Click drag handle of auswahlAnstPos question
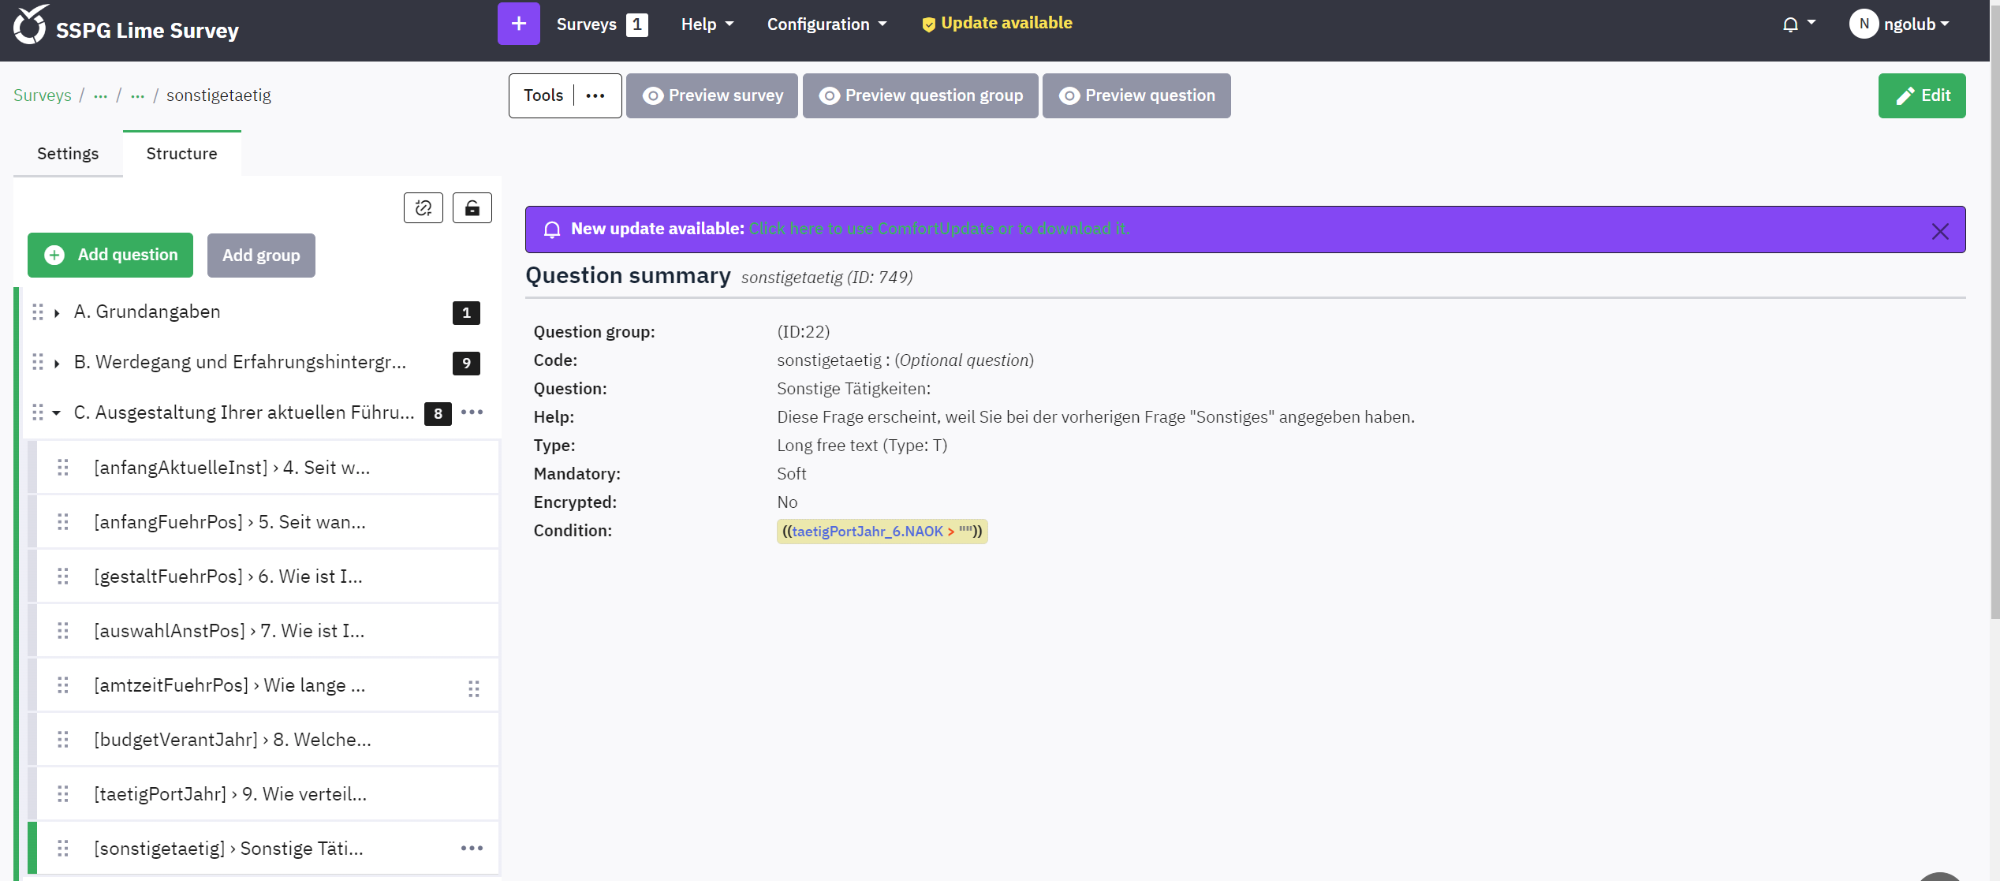Image resolution: width=2000 pixels, height=881 pixels. pos(63,631)
